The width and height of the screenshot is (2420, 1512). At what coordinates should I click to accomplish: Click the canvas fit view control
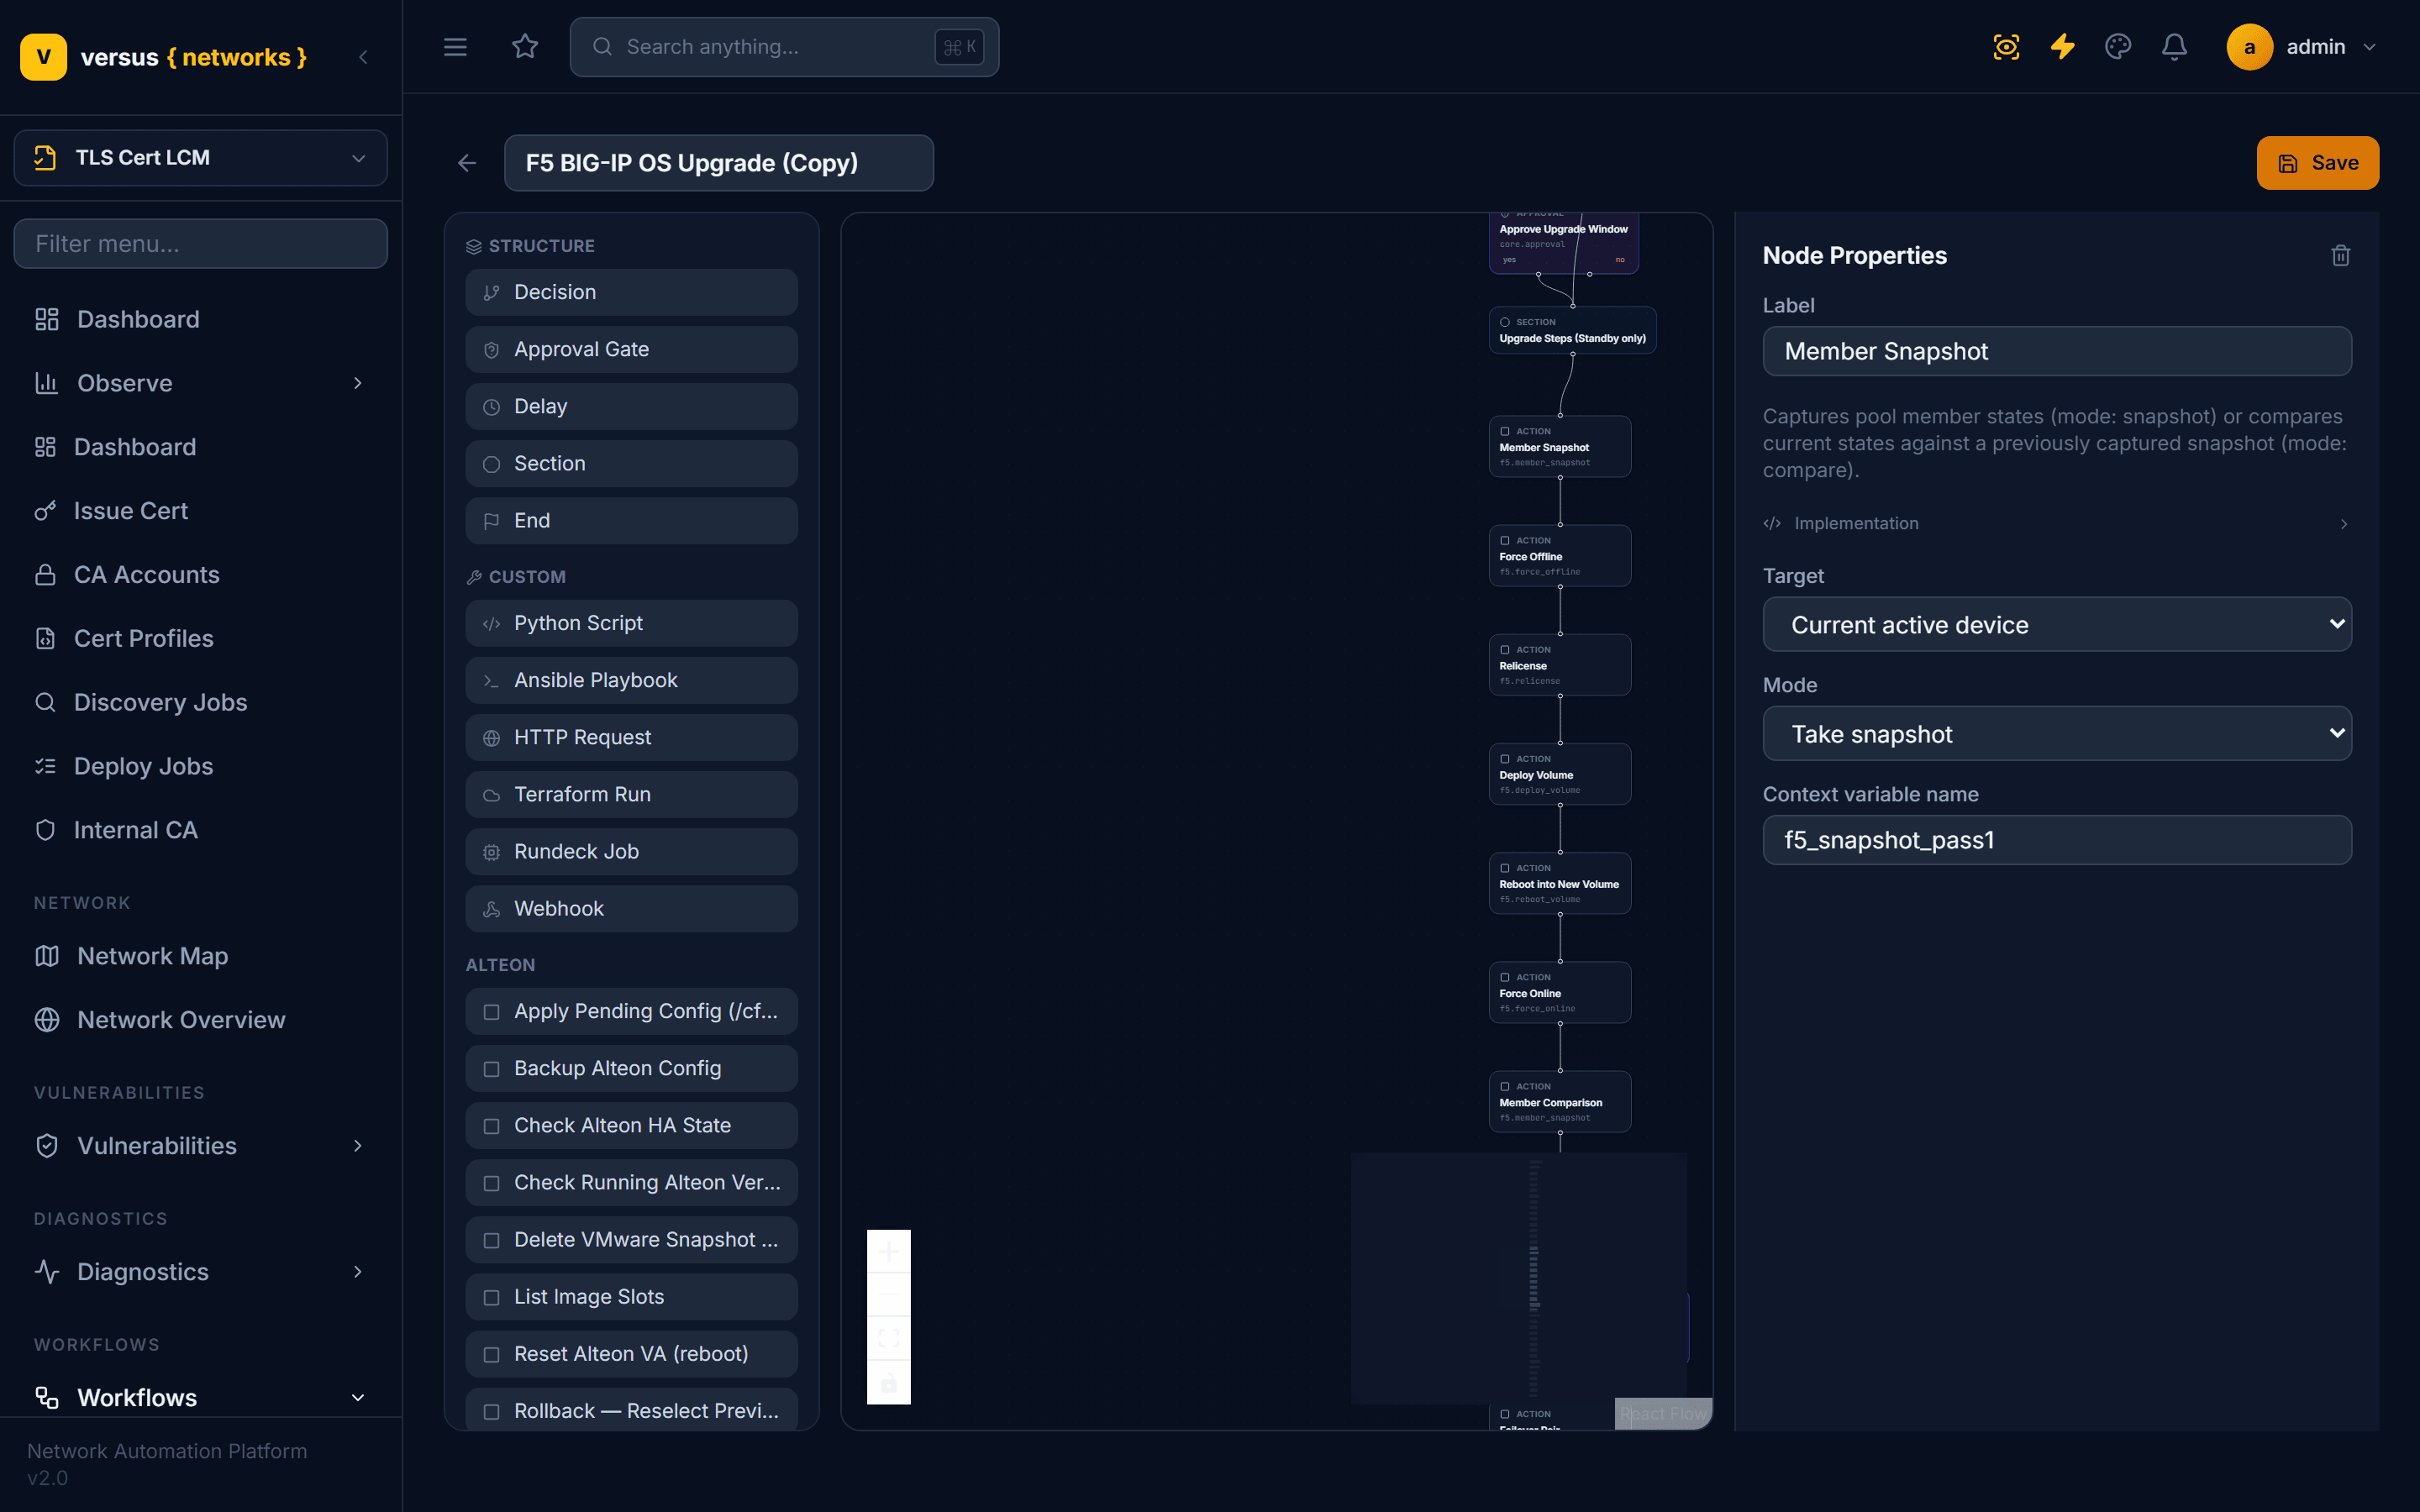coord(888,1338)
